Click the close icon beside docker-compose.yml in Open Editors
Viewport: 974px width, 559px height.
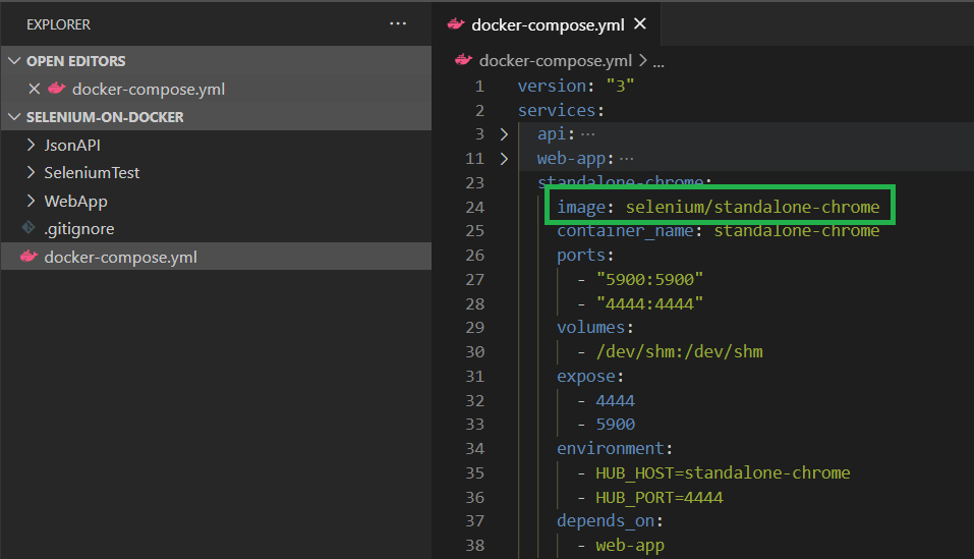(34, 89)
